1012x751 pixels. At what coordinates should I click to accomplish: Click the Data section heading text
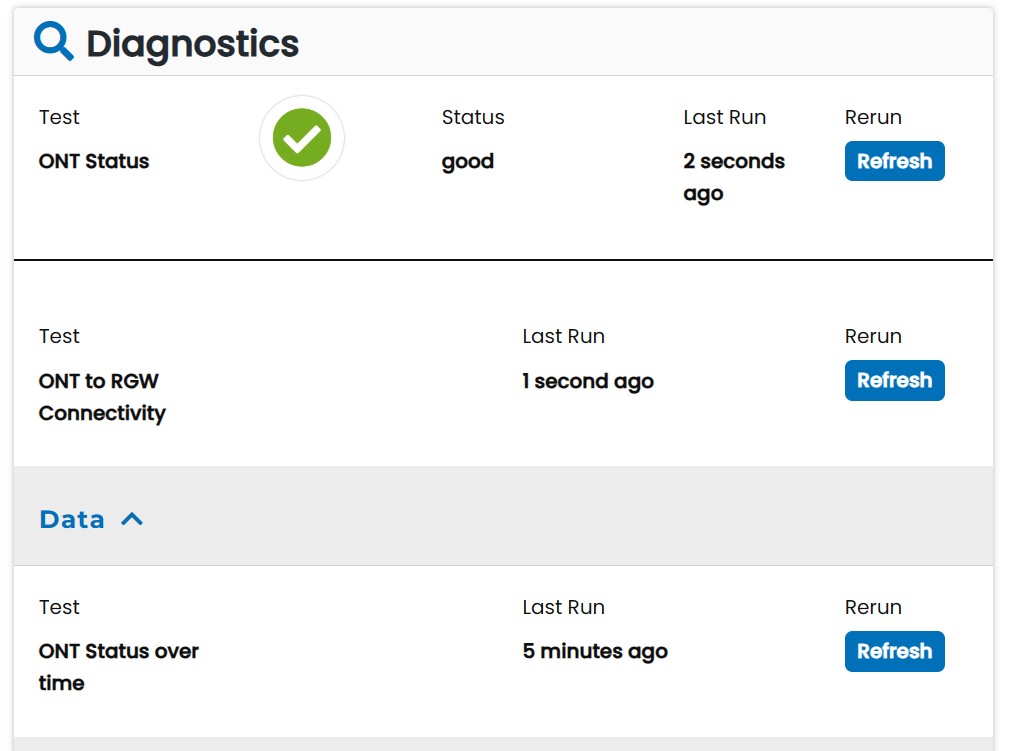click(72, 519)
